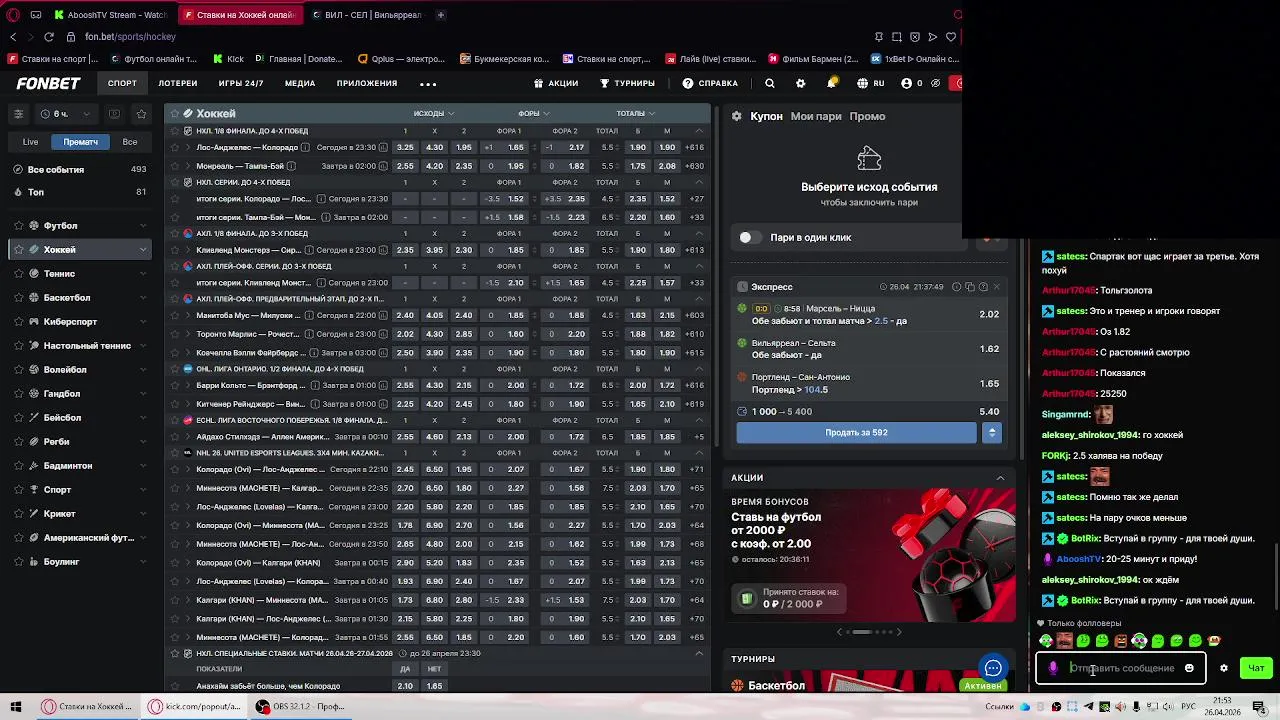1280x720 pixels.
Task: Select 3.25 odds for Лос-Анджелес win
Action: [405, 147]
